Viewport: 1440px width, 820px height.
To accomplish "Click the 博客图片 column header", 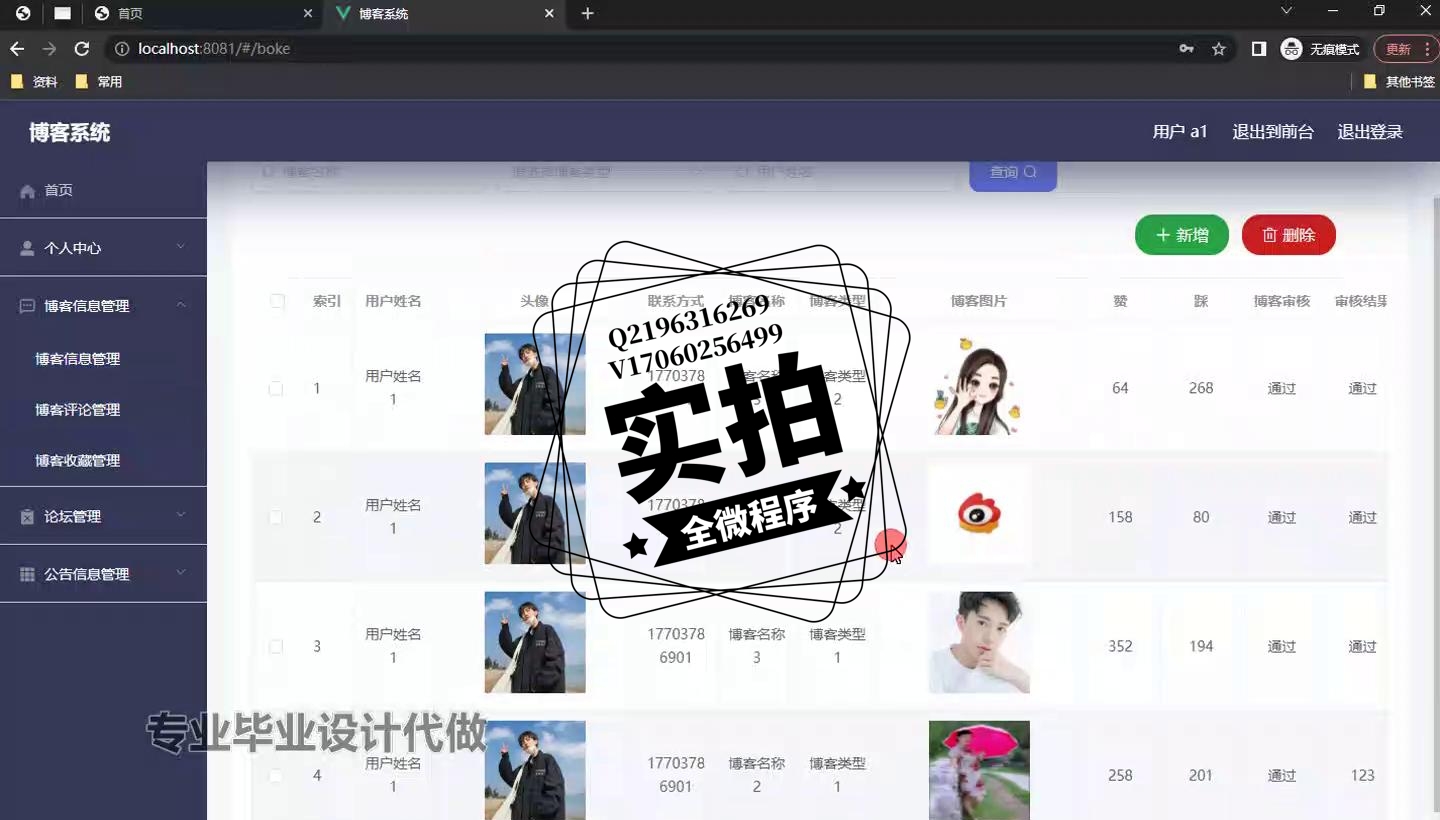I will (x=979, y=301).
